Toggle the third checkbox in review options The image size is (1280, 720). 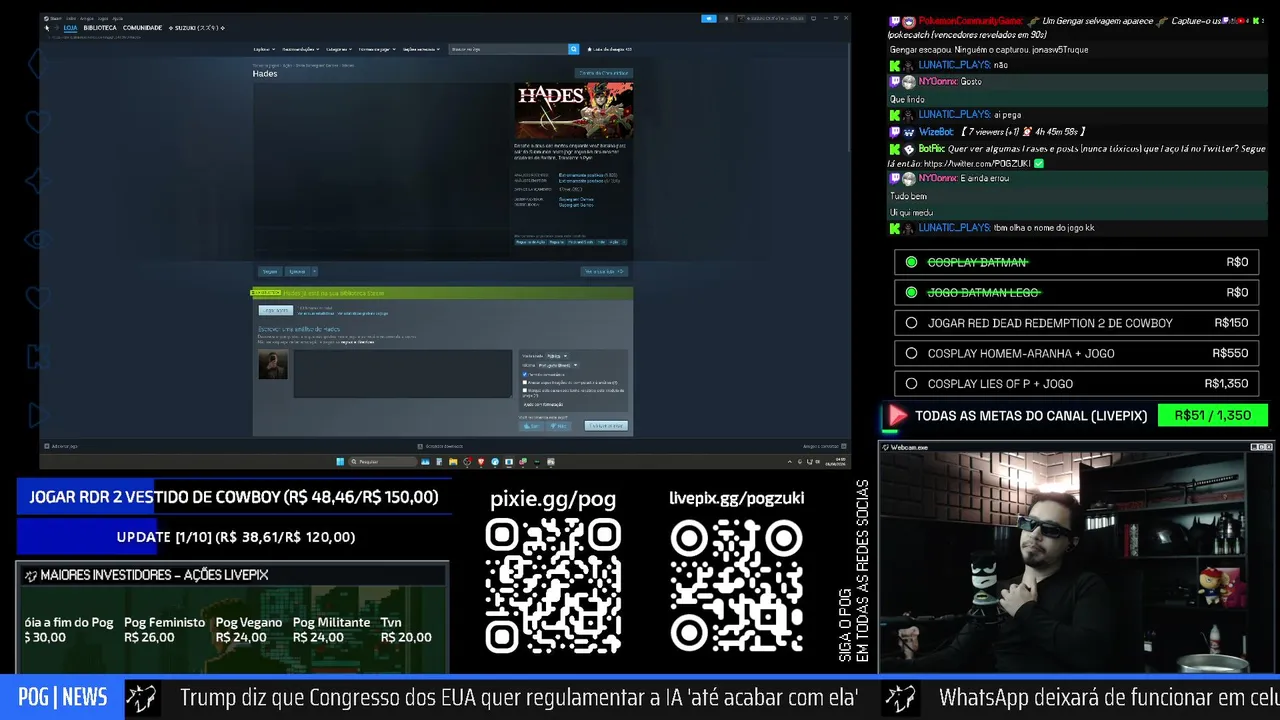coord(525,391)
